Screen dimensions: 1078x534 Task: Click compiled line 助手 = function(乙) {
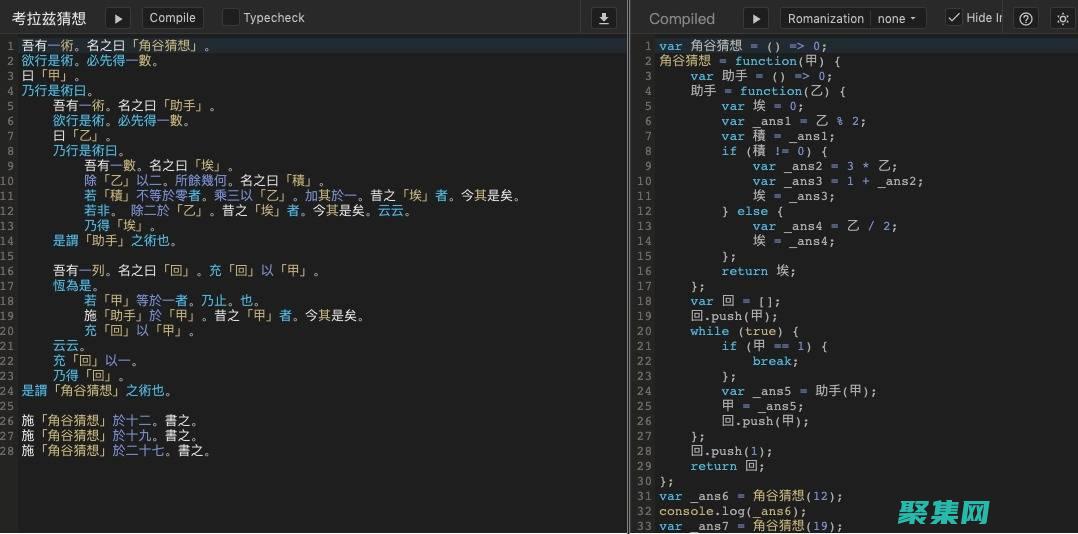pos(768,91)
